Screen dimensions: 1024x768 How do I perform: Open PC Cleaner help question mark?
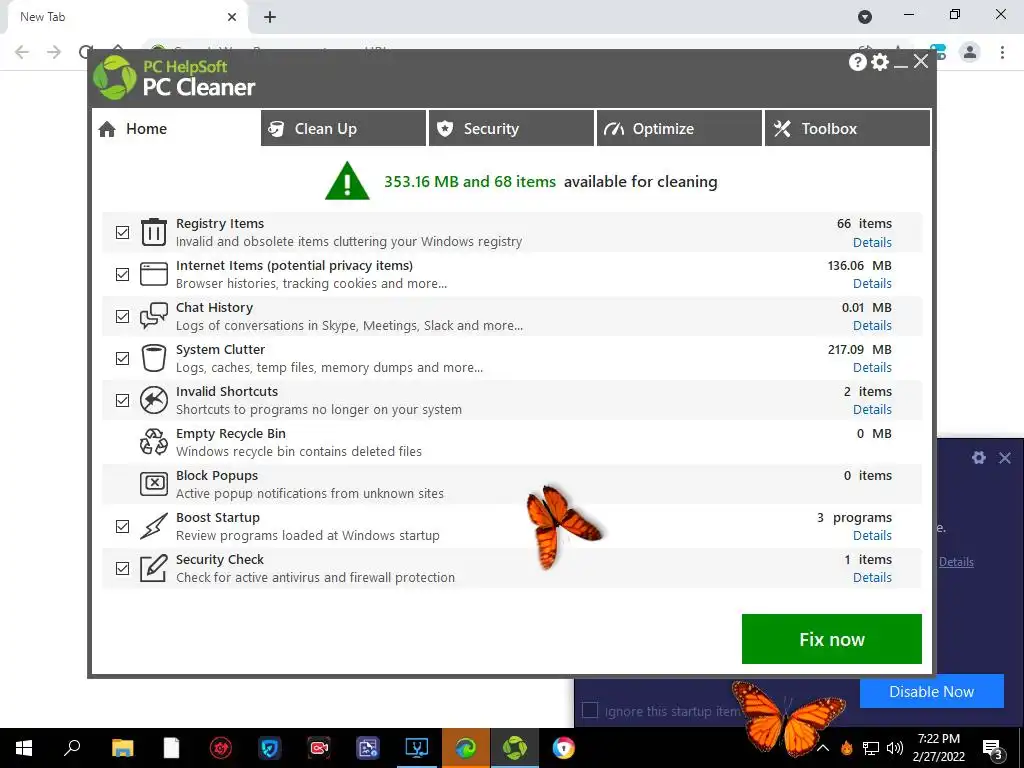[x=857, y=62]
